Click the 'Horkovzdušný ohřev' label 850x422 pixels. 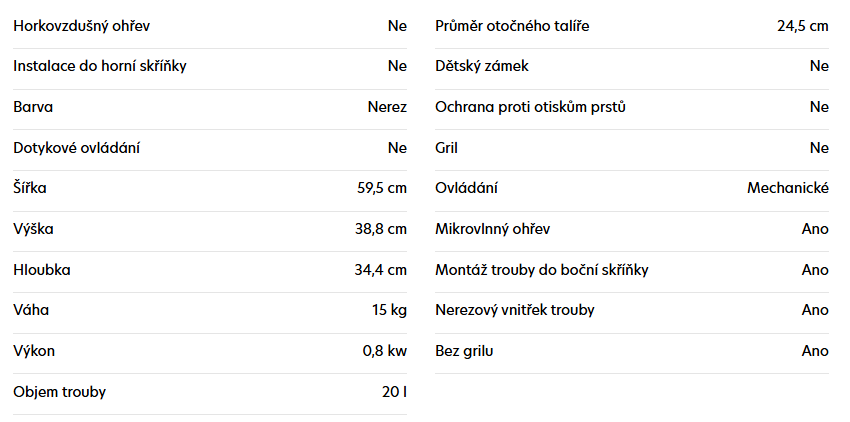82,26
